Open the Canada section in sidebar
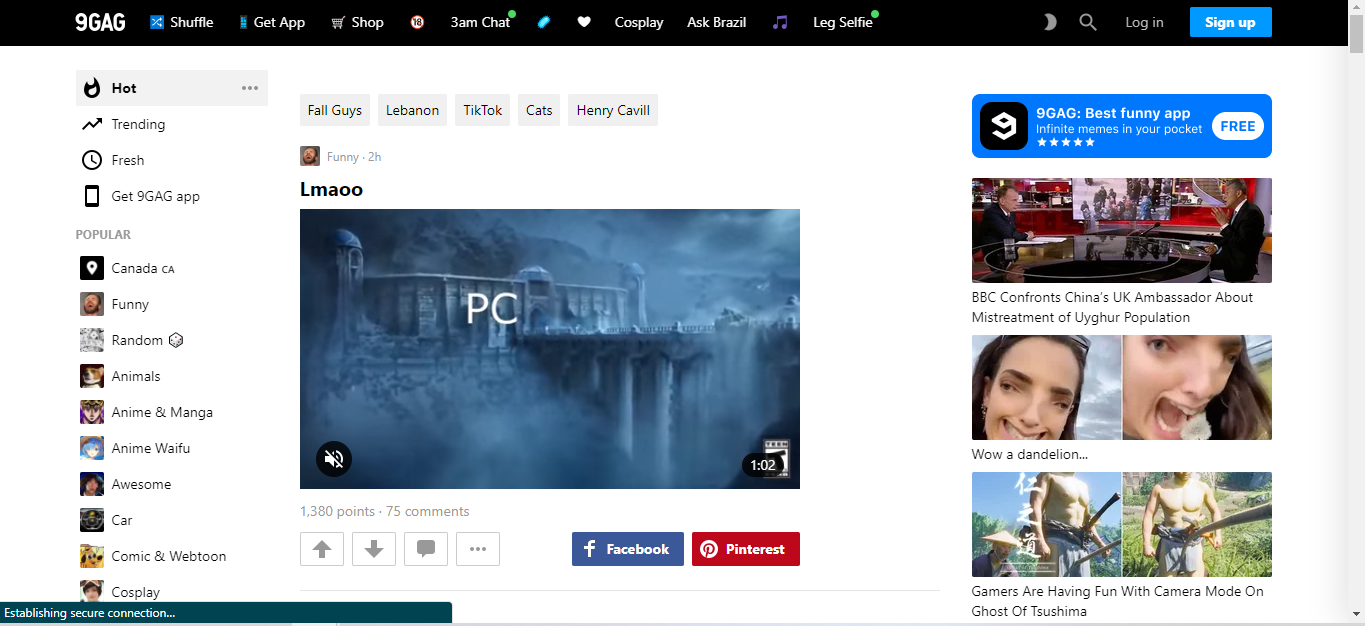This screenshot has width=1365, height=626. (172, 268)
